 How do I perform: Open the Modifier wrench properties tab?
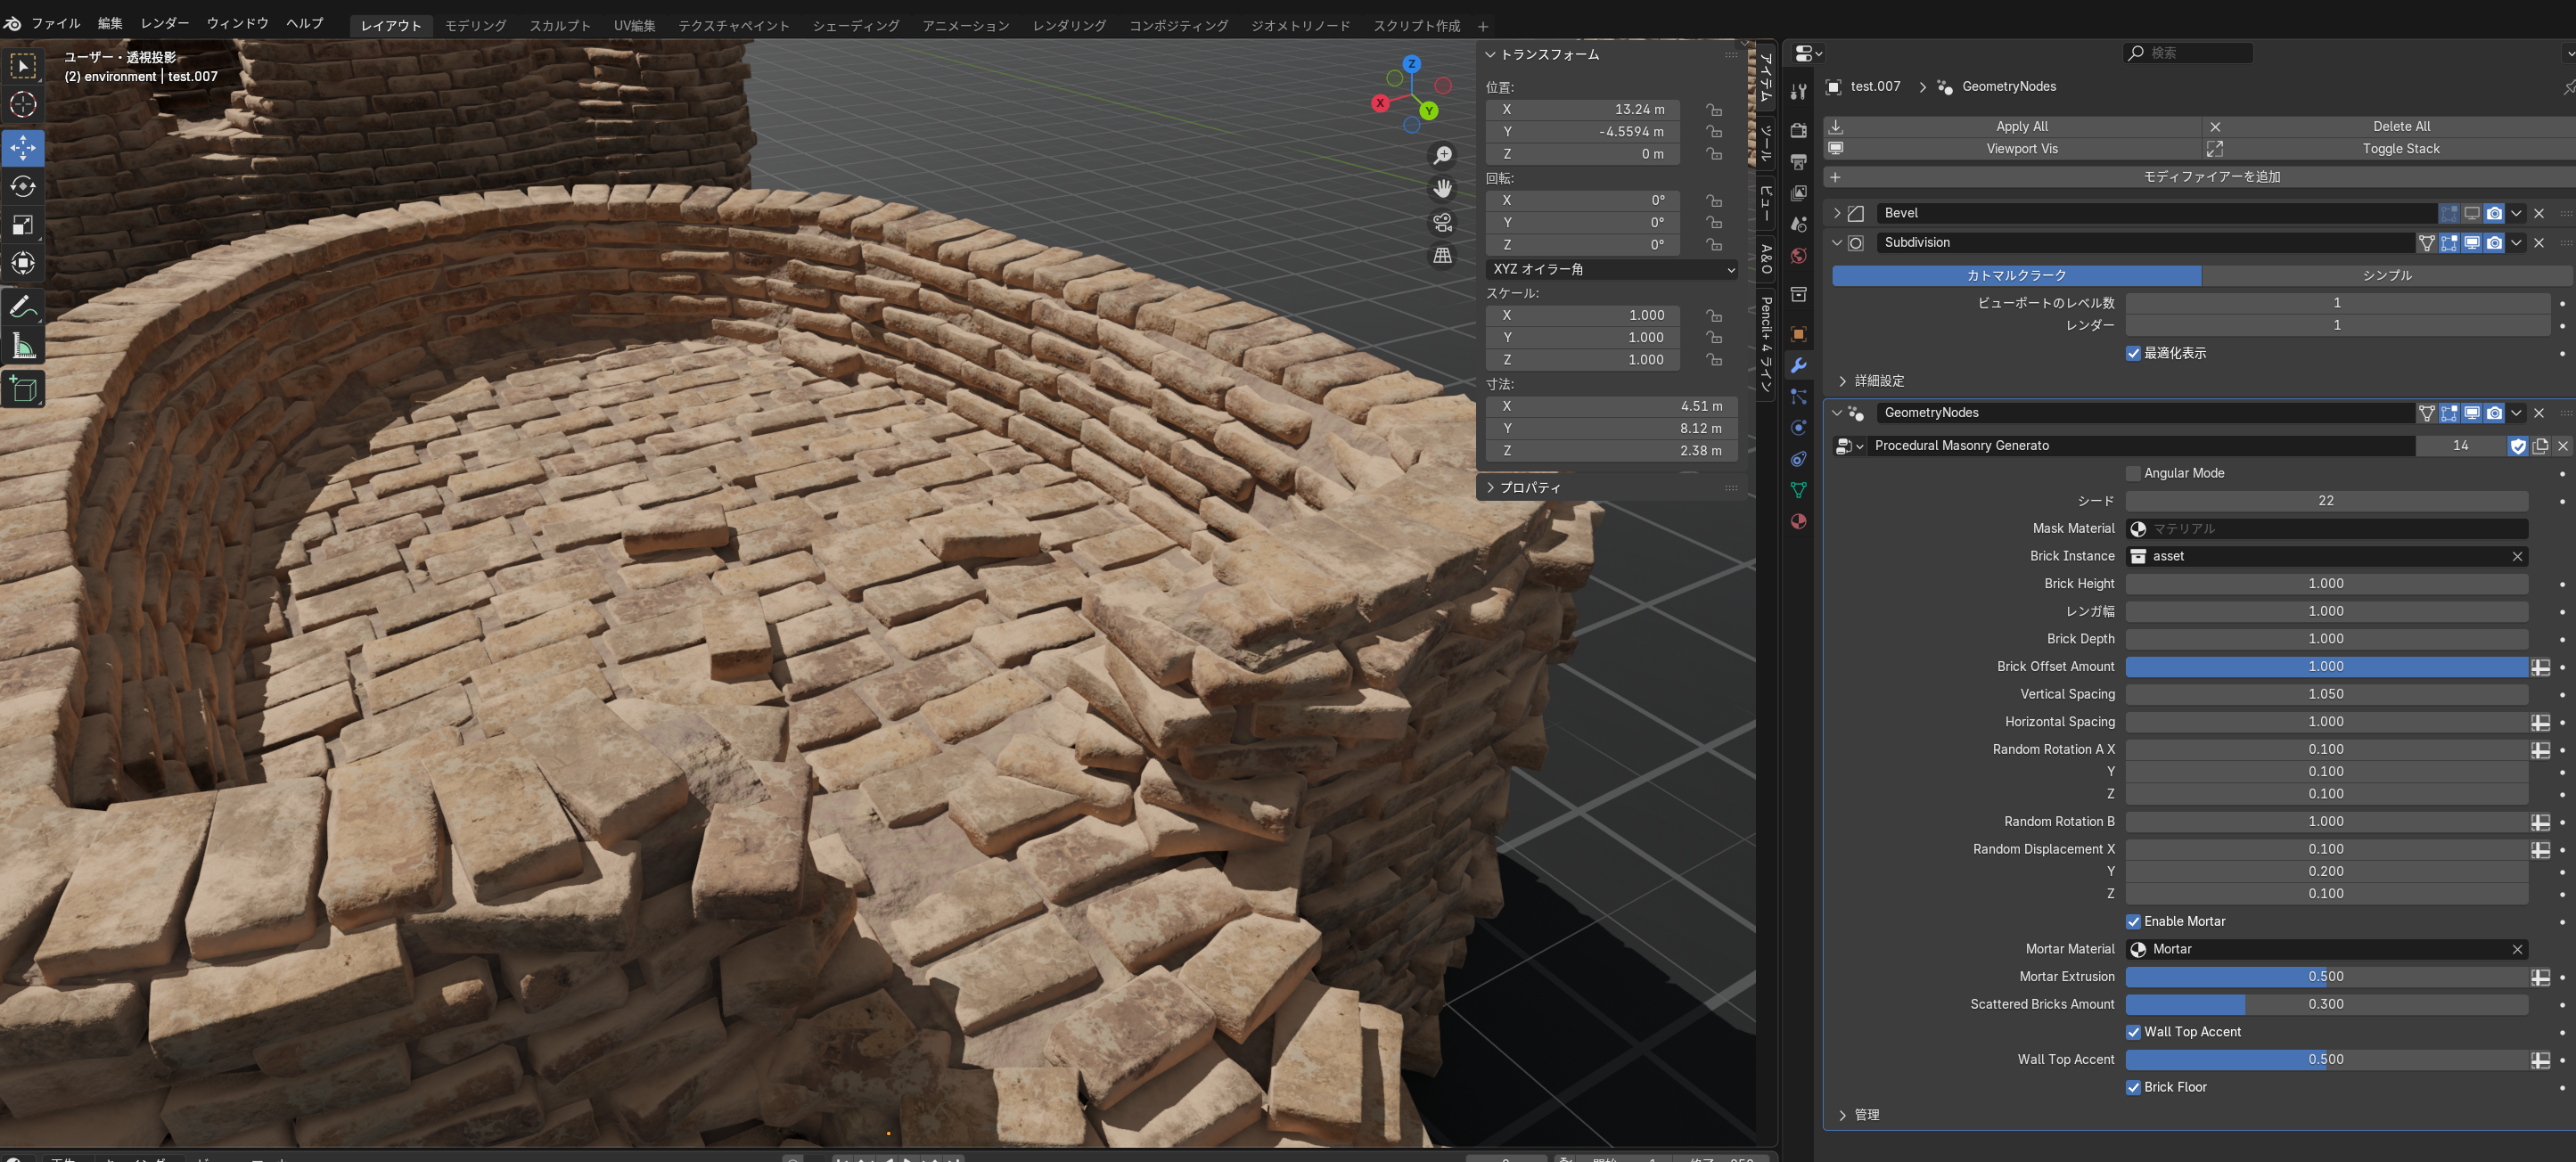click(1798, 365)
